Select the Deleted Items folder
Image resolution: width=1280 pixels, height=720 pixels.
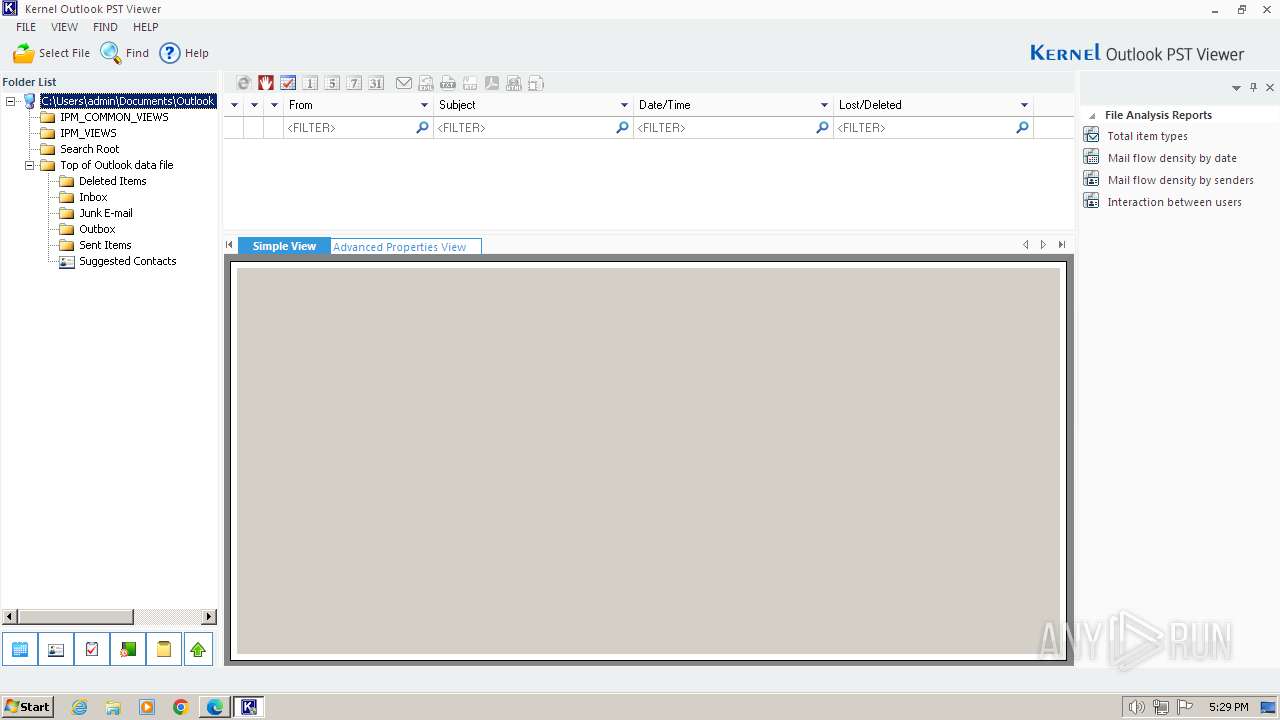click(x=112, y=181)
